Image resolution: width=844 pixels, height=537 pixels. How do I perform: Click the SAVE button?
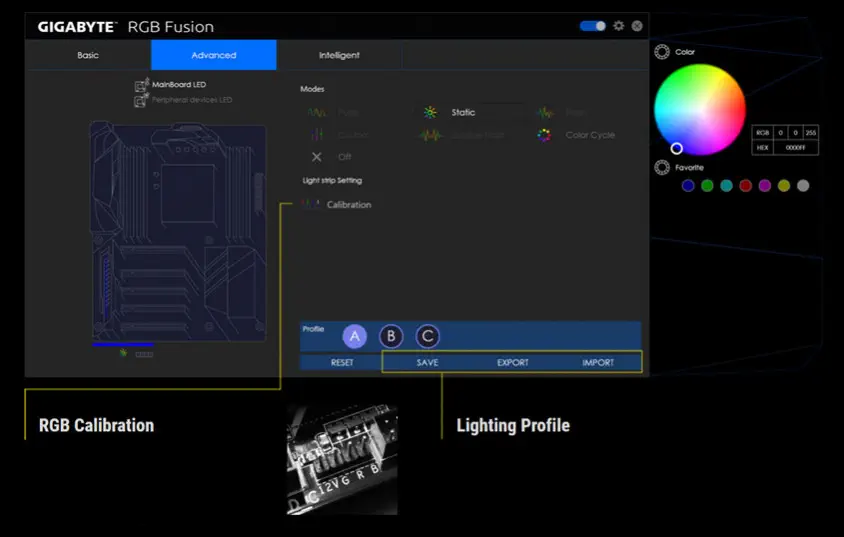(x=427, y=362)
